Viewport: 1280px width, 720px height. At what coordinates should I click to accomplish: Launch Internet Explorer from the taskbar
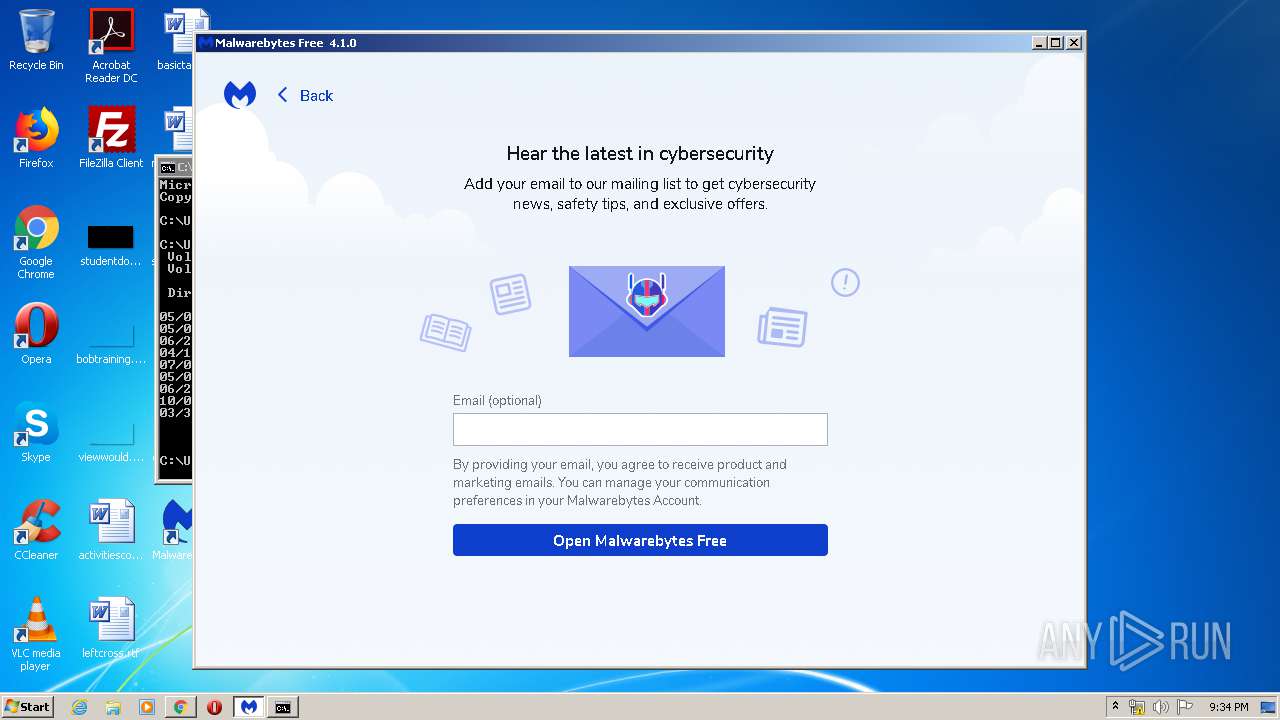(x=79, y=707)
